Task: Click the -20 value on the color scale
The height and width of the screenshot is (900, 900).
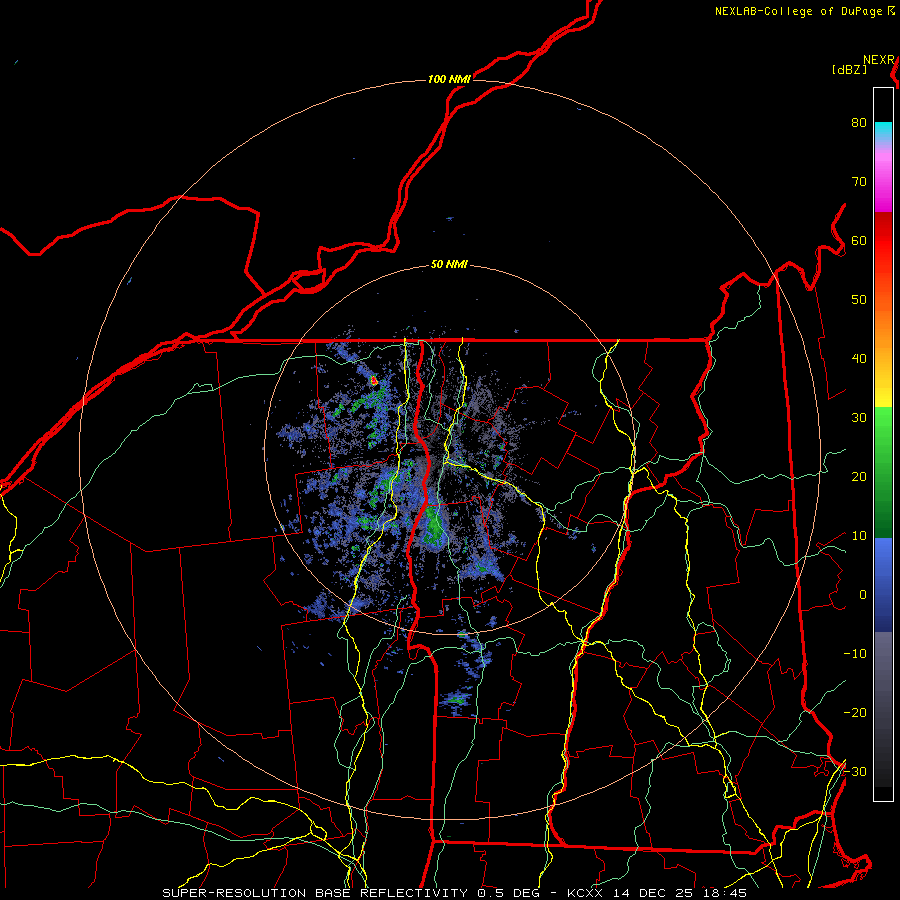Action: (855, 712)
